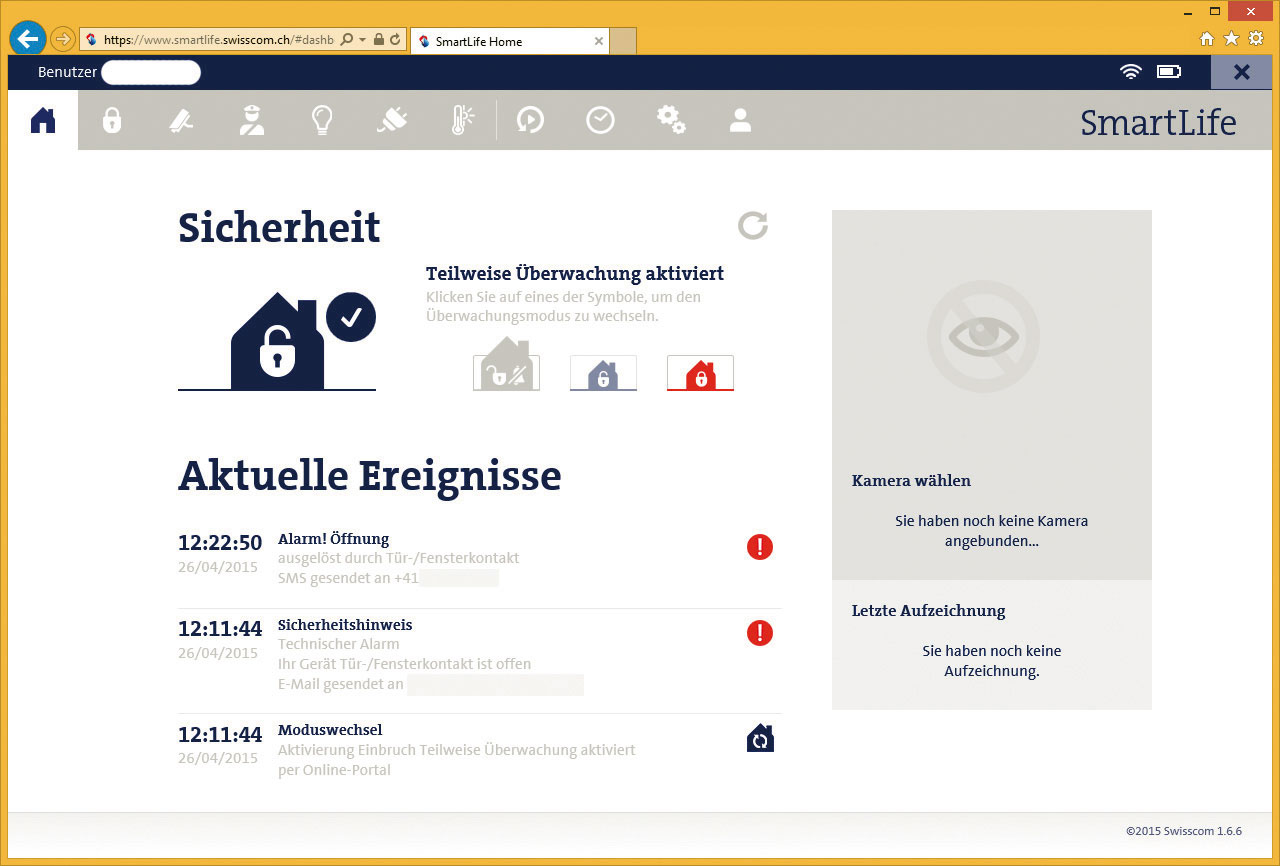Select the full surveillance red house mode
Screen dimensions: 1280x866
tap(700, 373)
